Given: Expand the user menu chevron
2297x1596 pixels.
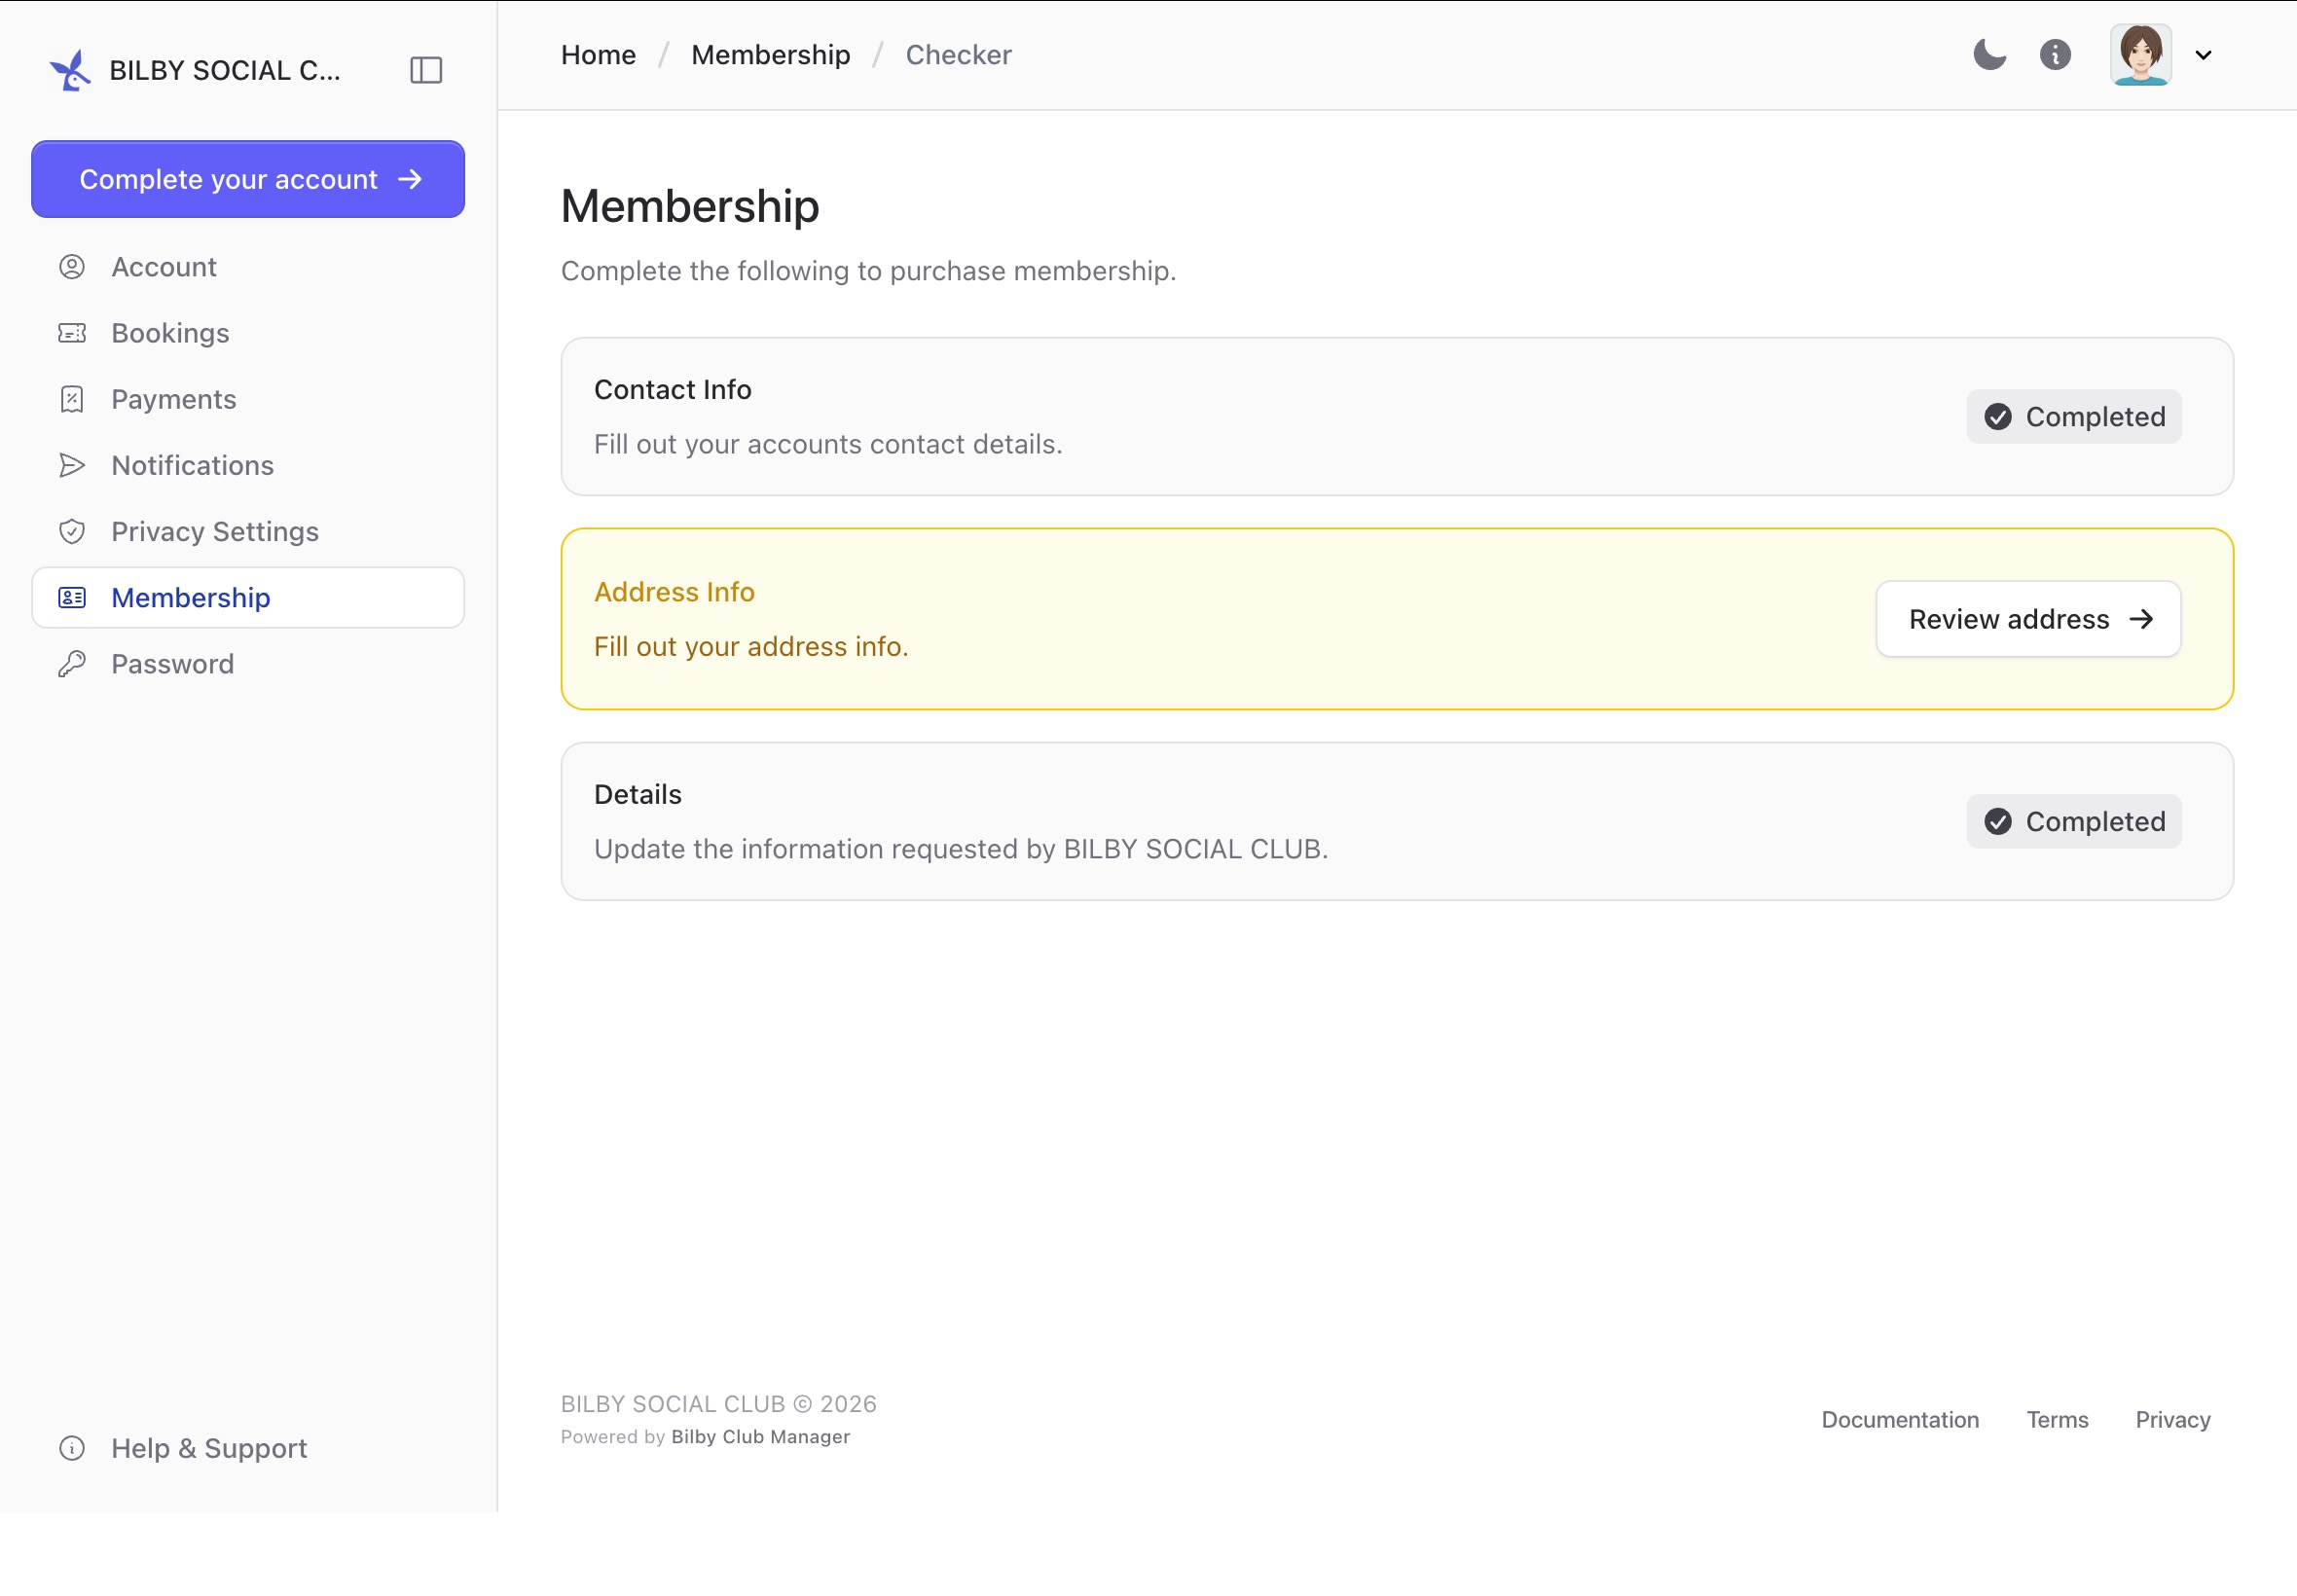Looking at the screenshot, I should click(2203, 55).
